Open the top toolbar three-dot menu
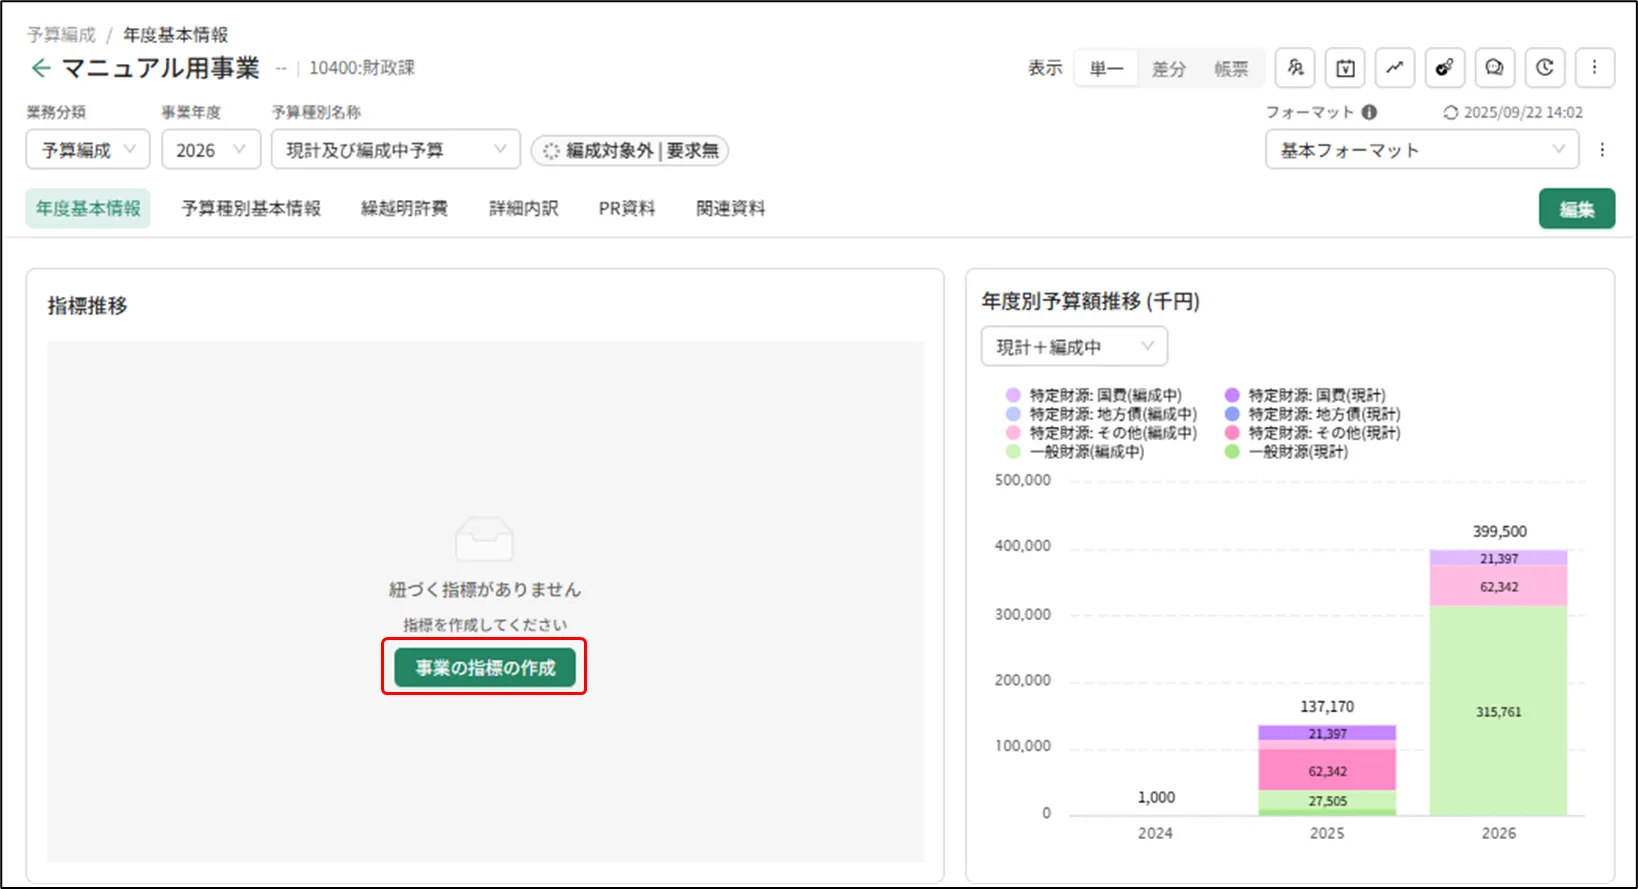The height and width of the screenshot is (889, 1638). tap(1594, 68)
